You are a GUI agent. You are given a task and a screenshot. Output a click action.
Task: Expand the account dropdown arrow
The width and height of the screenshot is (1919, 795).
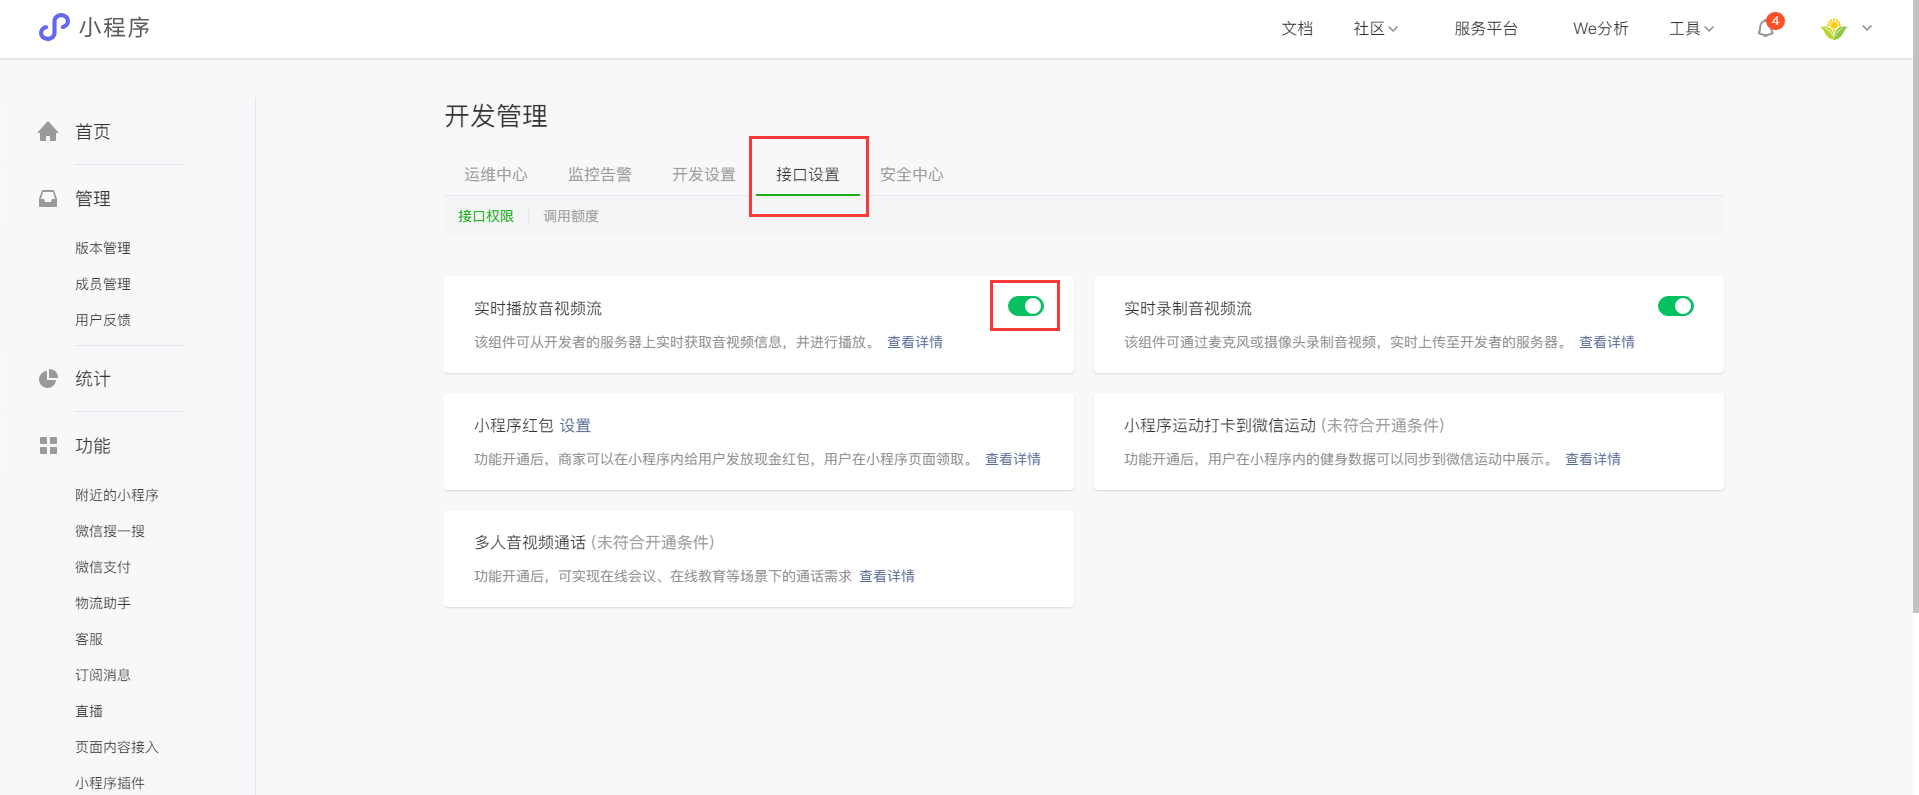[x=1867, y=29]
